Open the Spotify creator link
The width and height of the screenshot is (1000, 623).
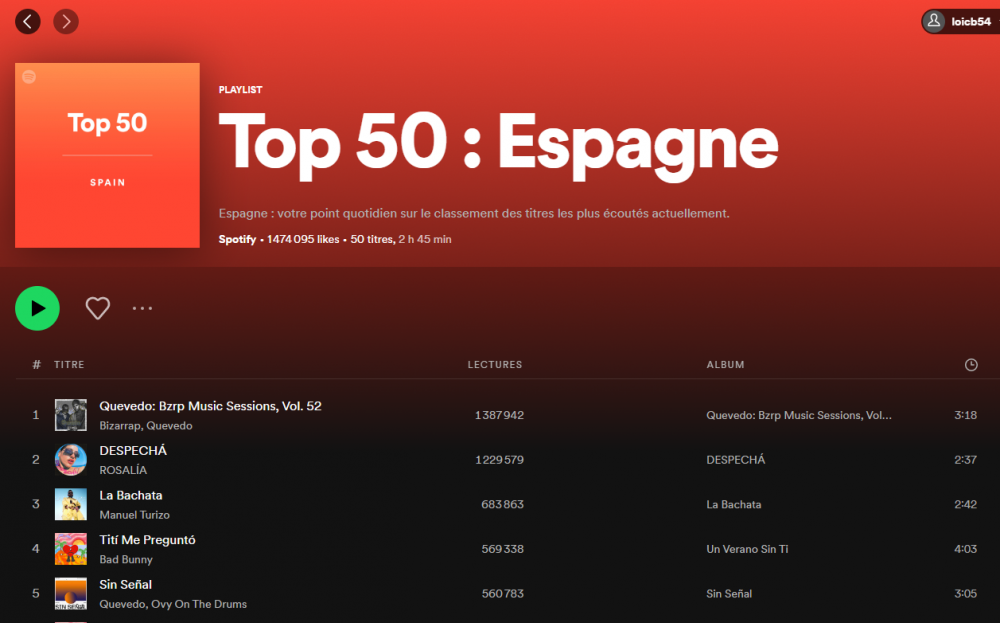[237, 239]
